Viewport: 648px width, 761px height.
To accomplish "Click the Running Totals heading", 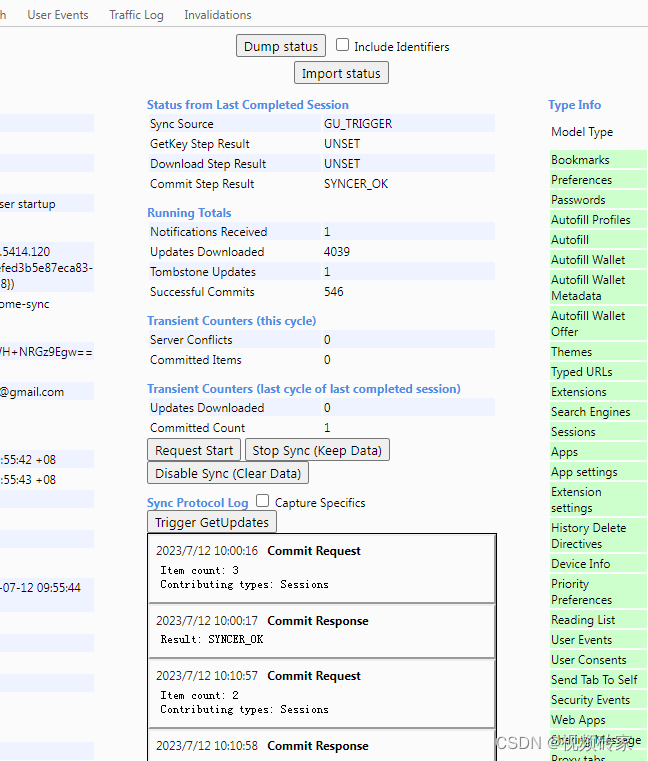I will tap(189, 213).
